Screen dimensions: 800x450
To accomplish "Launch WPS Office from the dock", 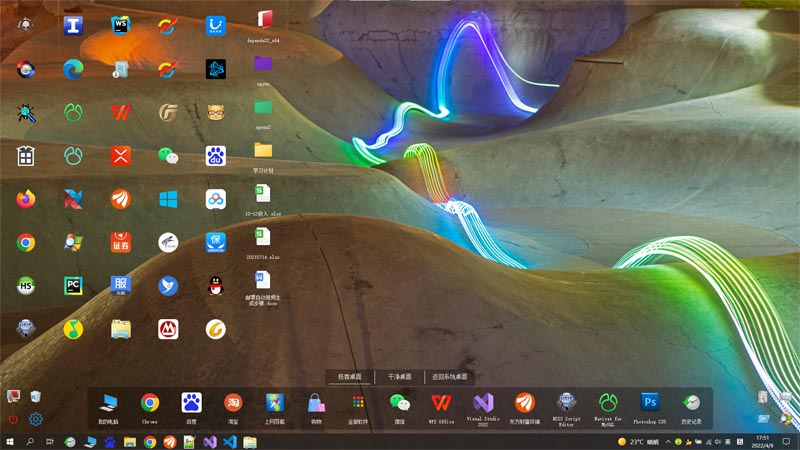I will [x=441, y=403].
